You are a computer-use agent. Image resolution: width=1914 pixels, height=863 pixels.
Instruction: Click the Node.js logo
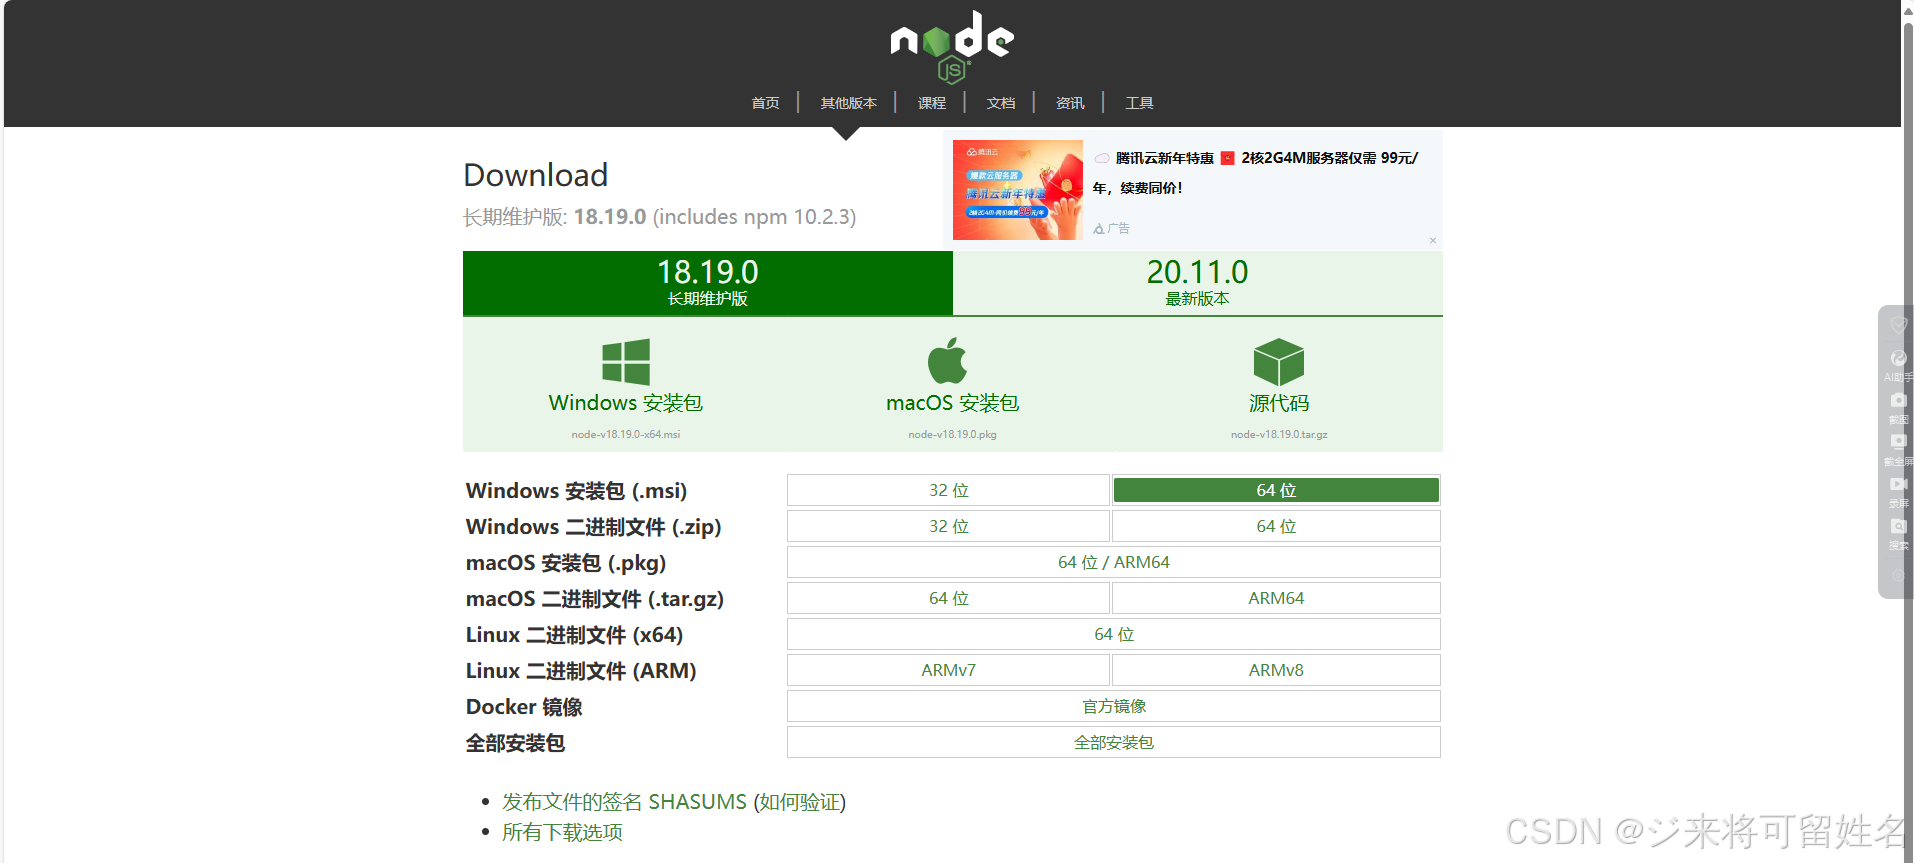[x=952, y=46]
